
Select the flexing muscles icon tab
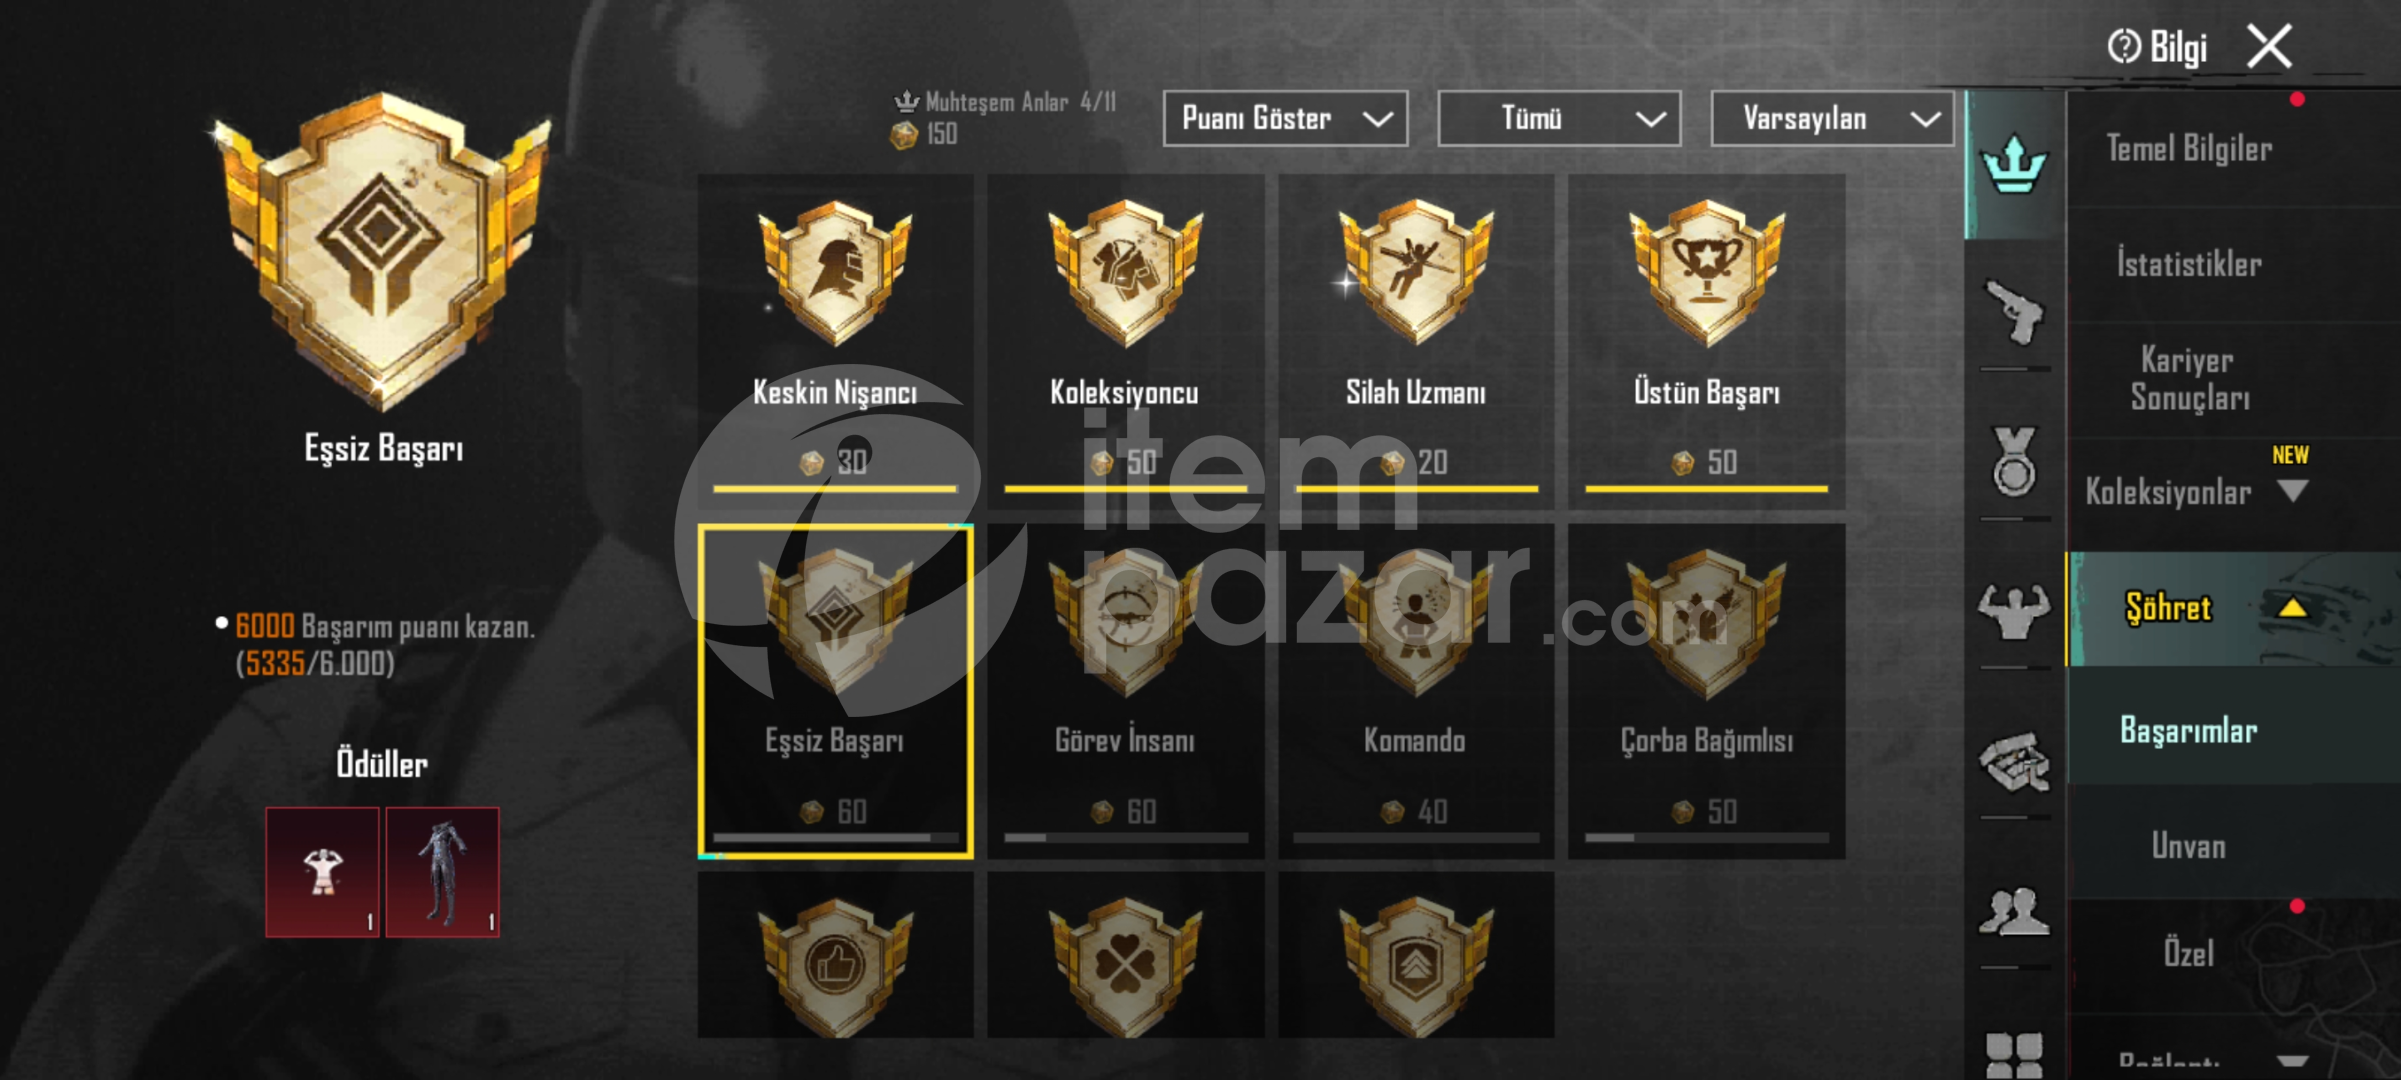pos(2014,612)
